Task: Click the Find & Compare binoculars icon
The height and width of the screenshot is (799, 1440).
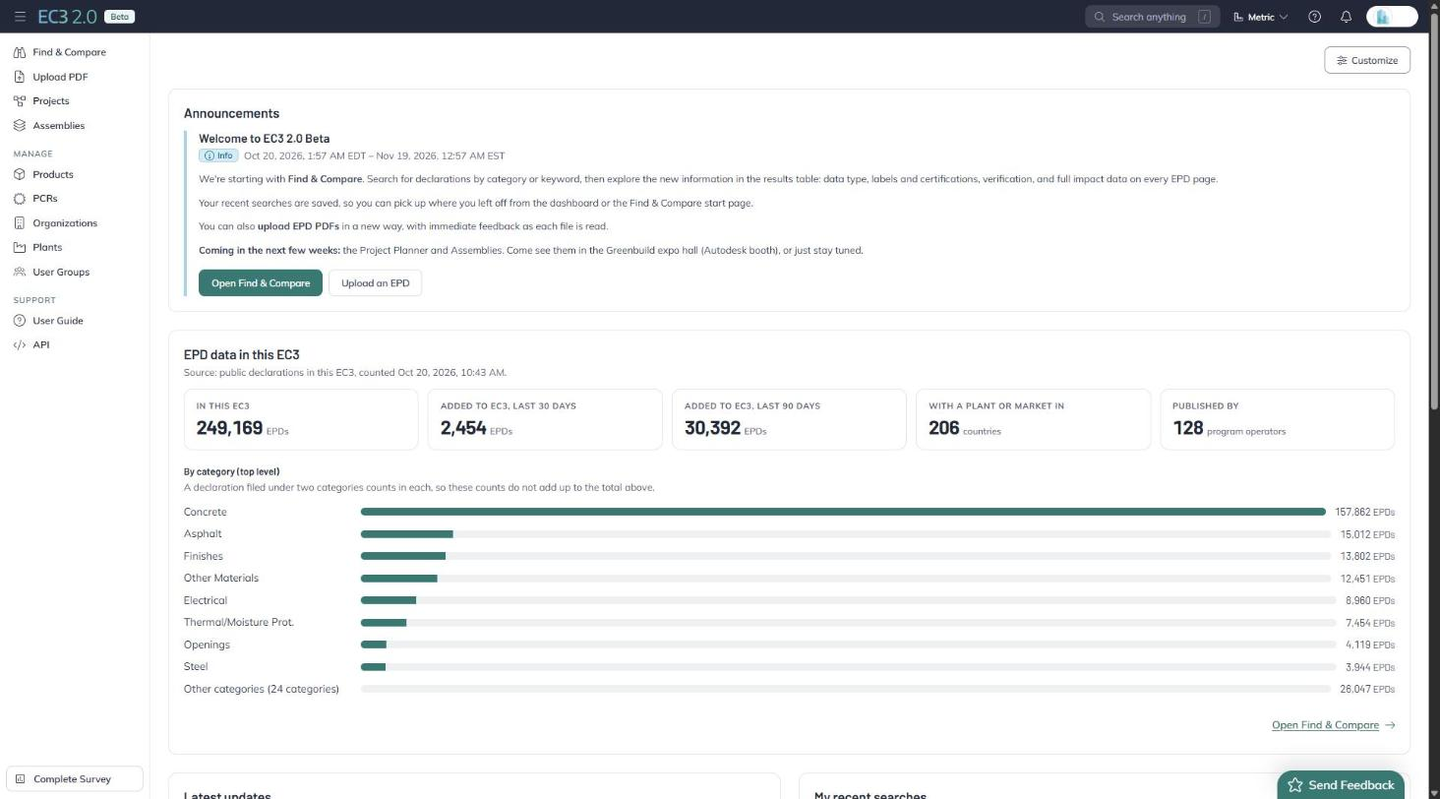Action: point(19,52)
